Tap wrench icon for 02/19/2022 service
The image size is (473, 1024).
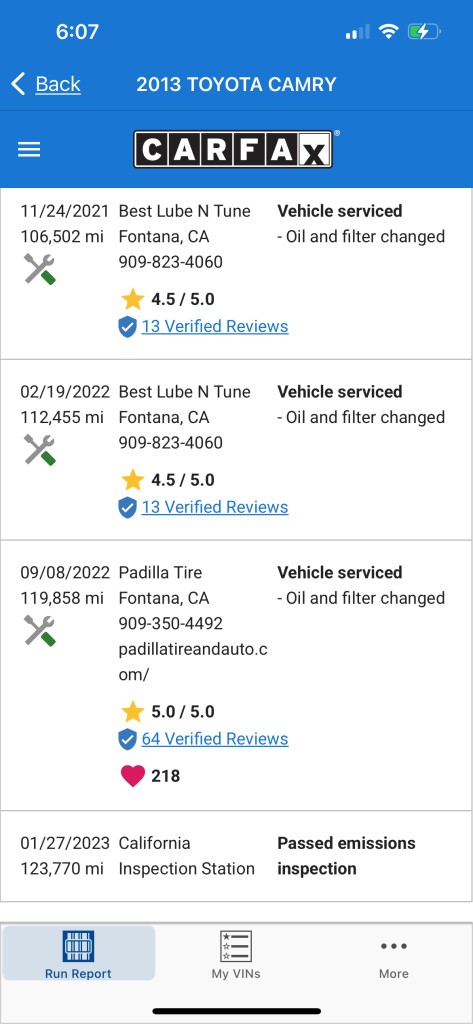[40, 450]
